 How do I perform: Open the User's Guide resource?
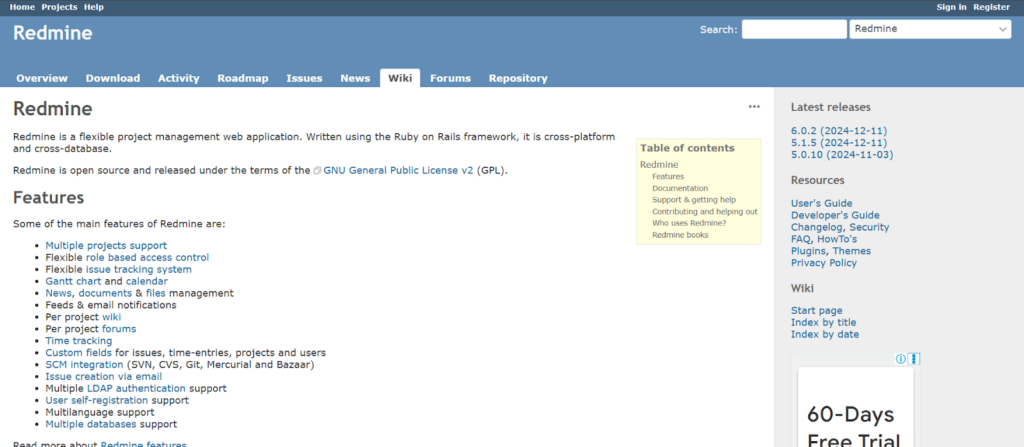coord(822,203)
